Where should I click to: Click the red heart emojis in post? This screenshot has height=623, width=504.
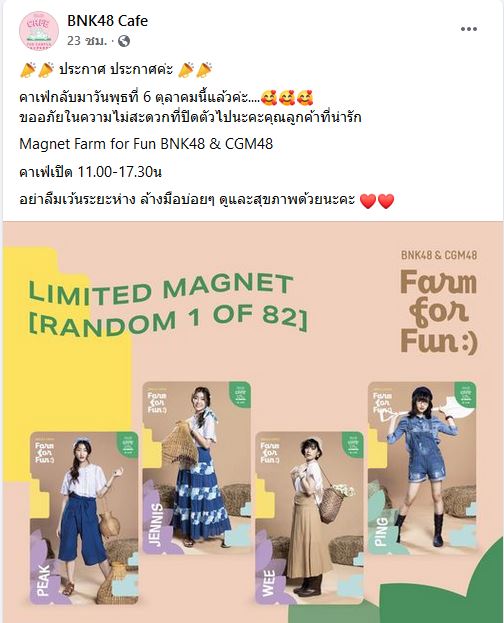coord(377,201)
